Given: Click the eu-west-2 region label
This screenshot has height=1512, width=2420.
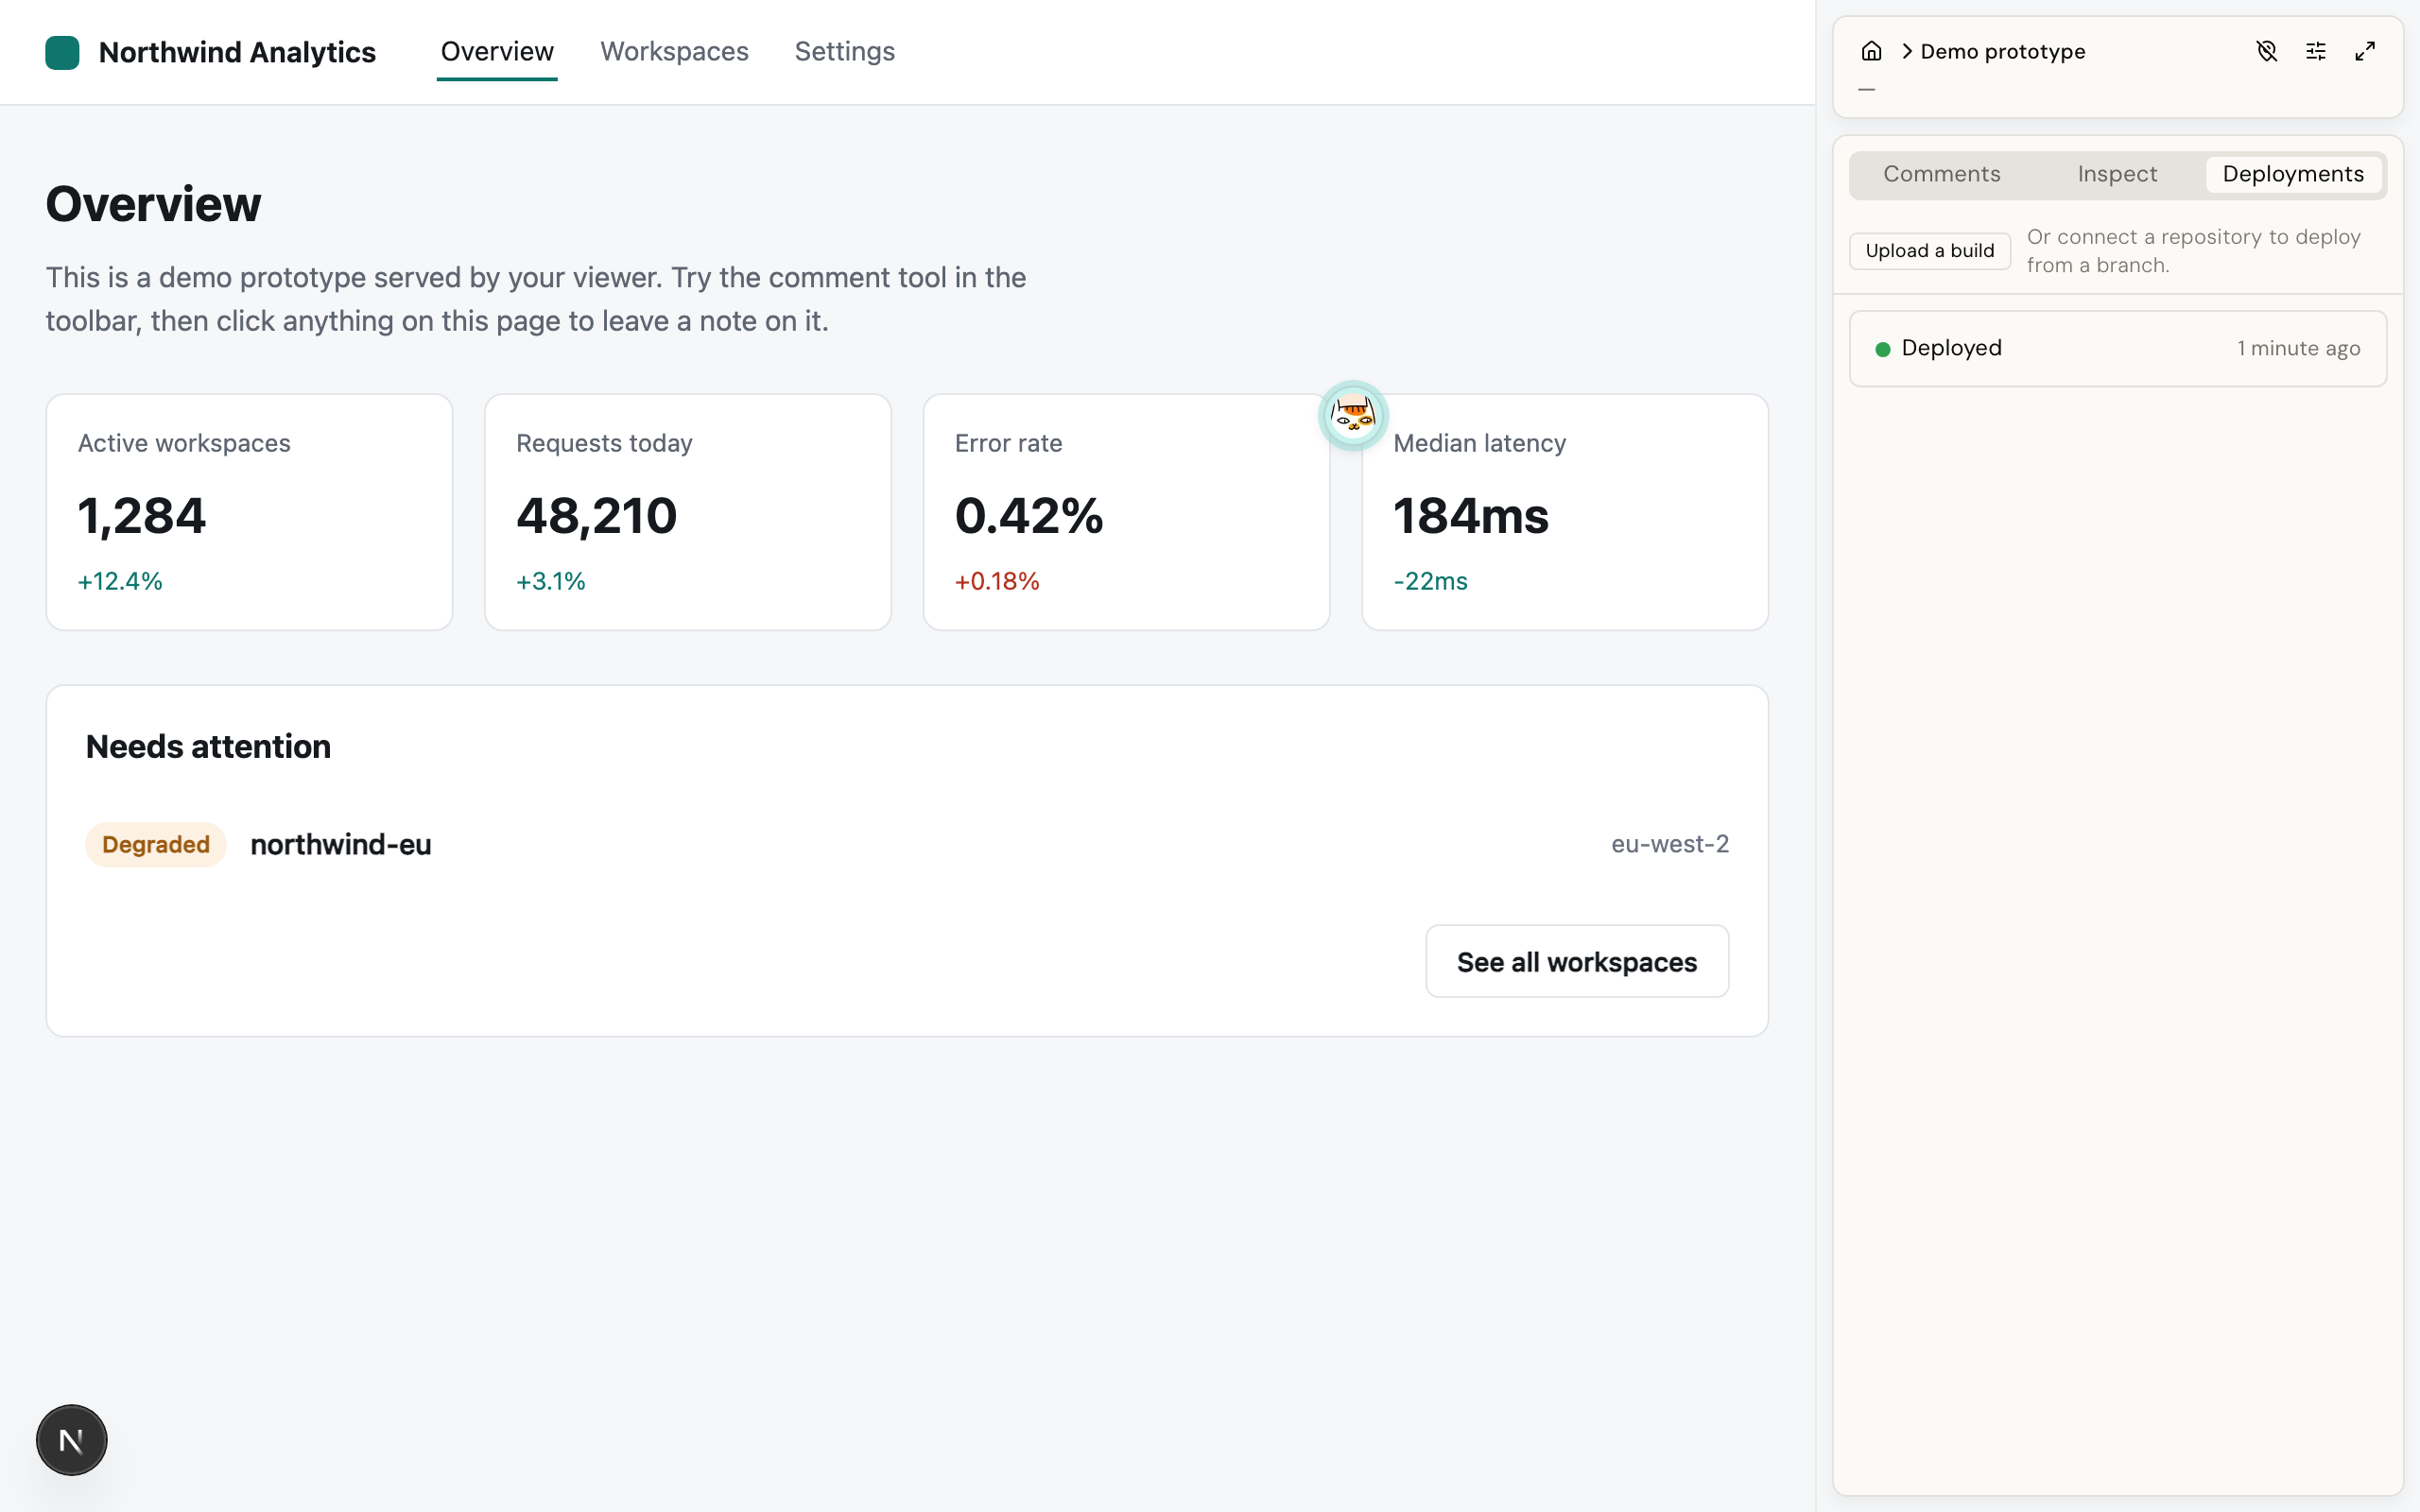Looking at the screenshot, I should (1669, 844).
